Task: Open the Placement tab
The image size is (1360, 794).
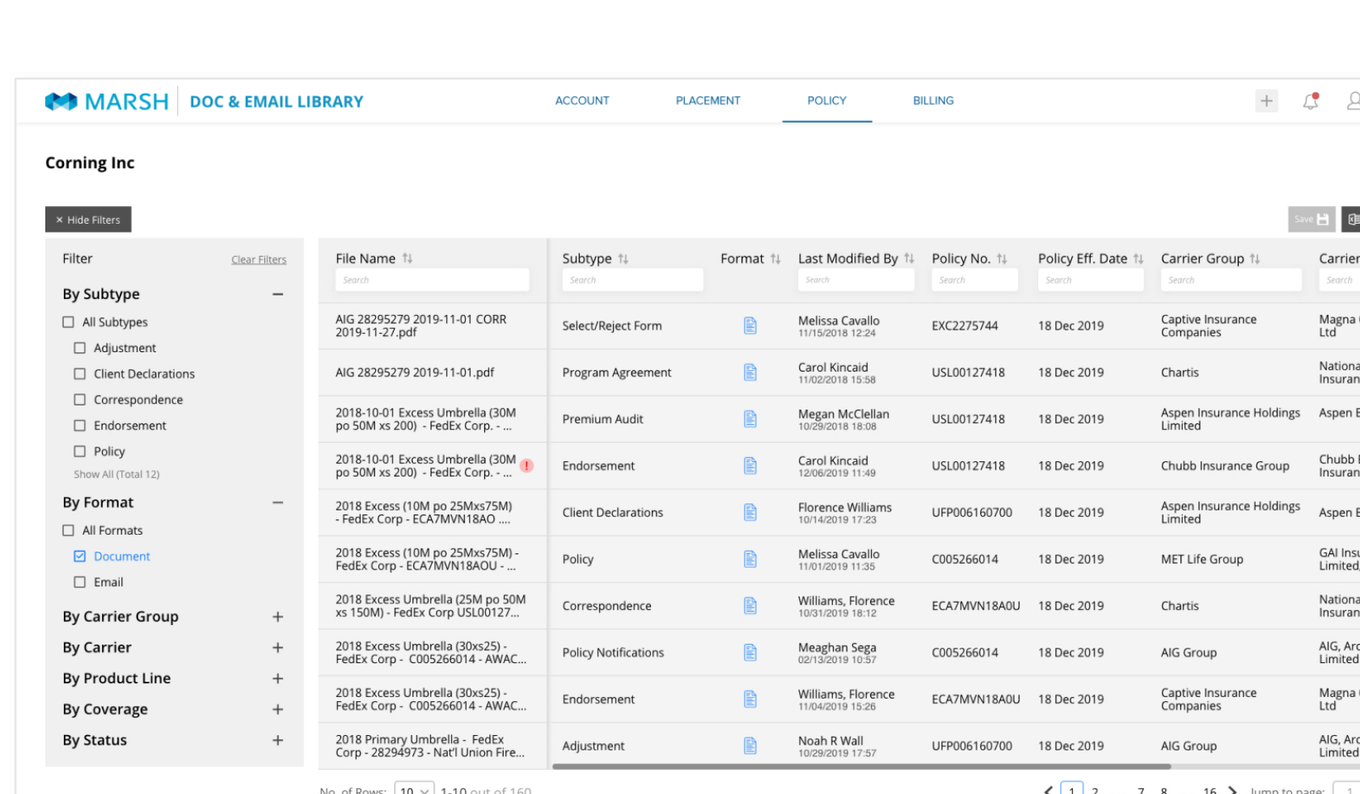Action: click(708, 101)
